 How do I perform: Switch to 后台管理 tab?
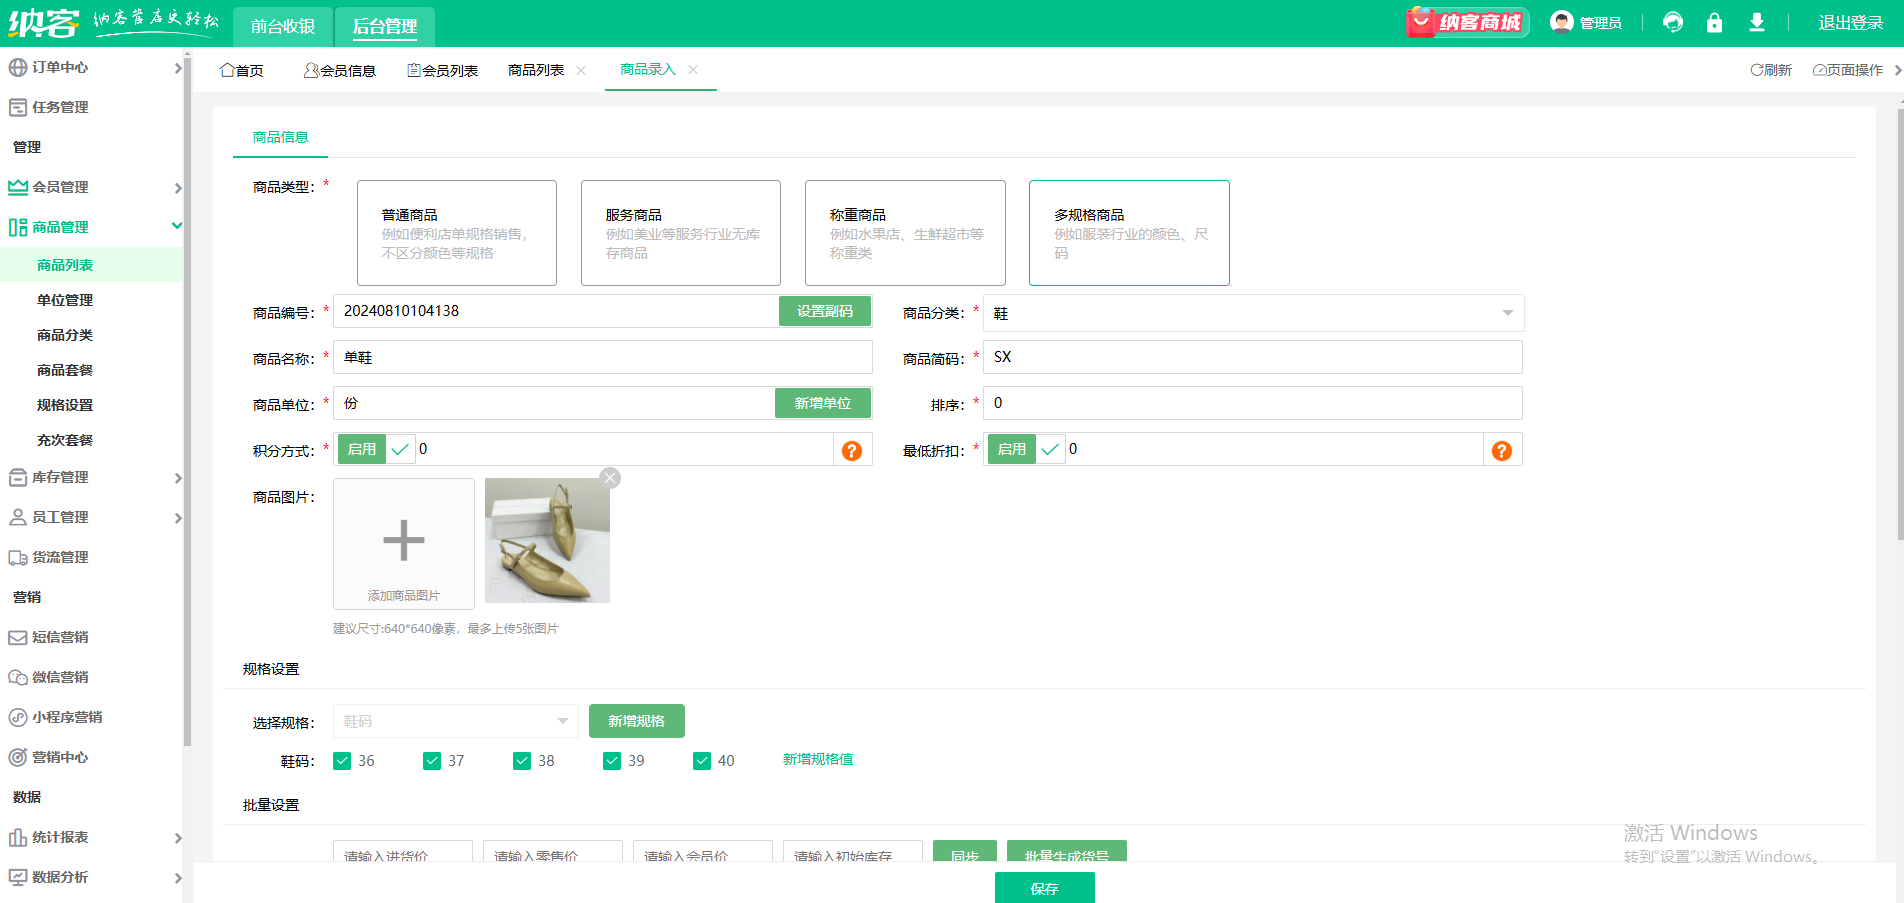point(385,26)
